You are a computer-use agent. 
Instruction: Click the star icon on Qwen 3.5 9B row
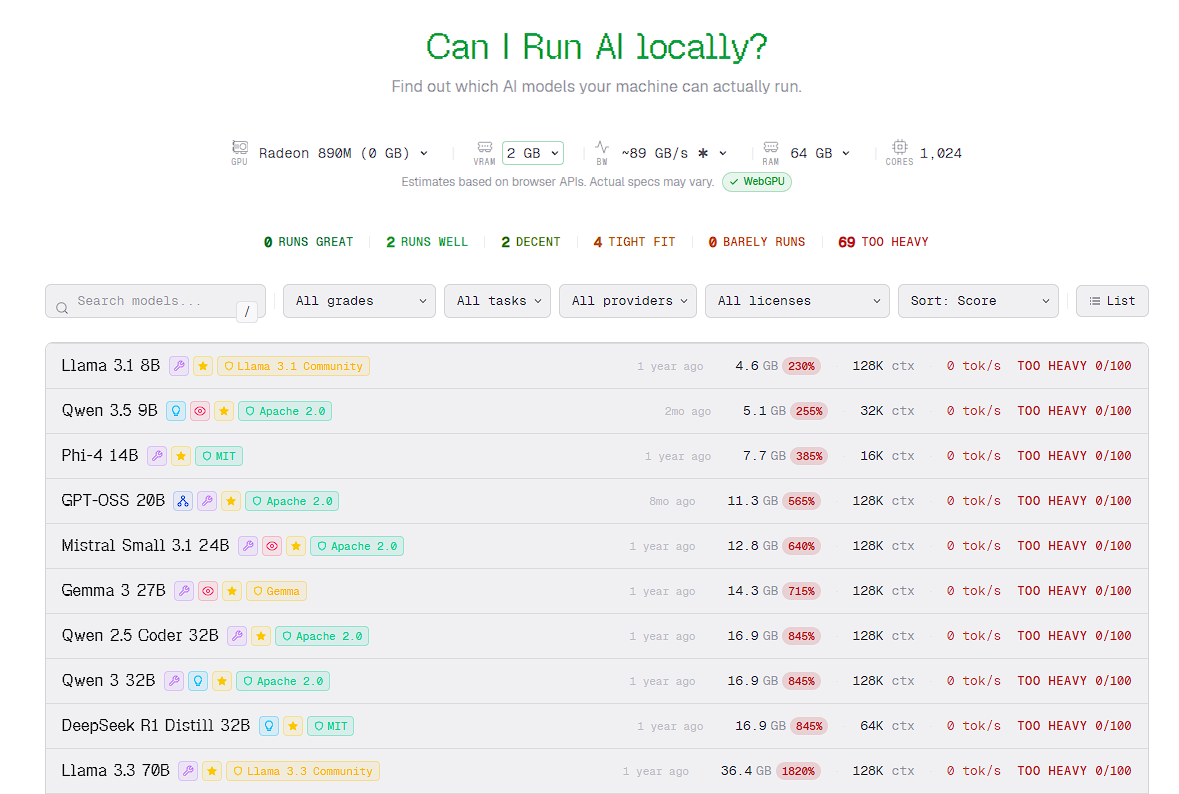pos(224,411)
